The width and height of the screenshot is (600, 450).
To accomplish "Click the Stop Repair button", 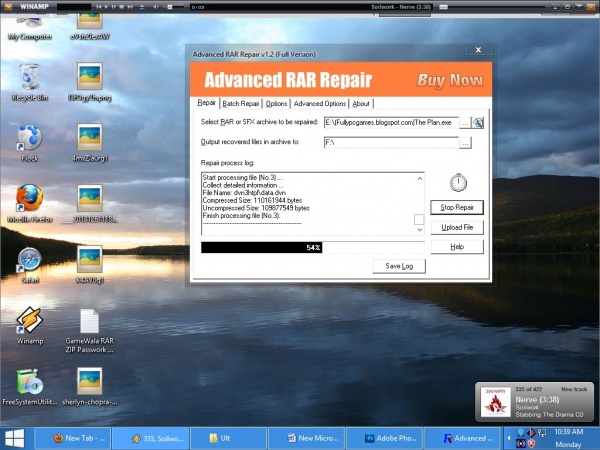I will click(457, 207).
